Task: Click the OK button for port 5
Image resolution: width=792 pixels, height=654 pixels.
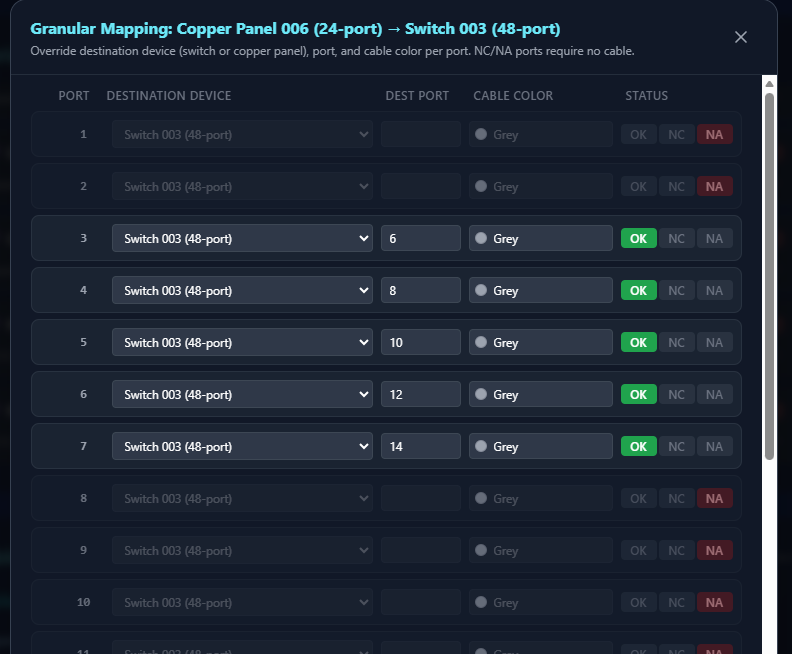Action: 639,342
